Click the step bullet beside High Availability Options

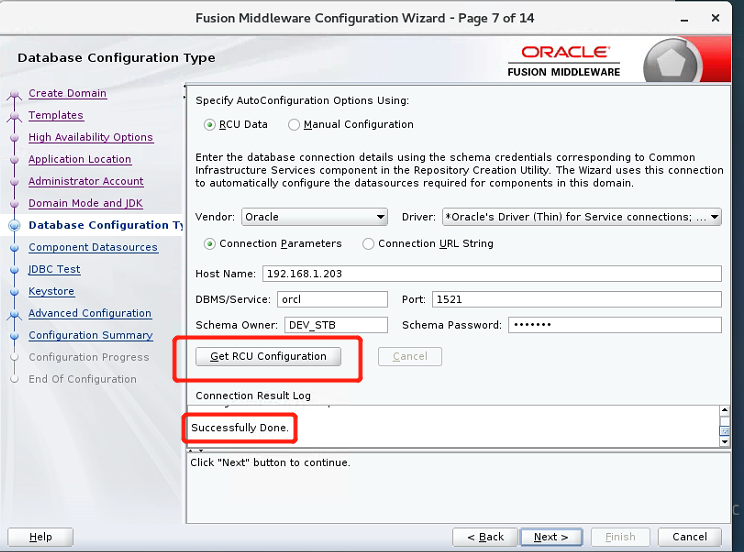click(15, 137)
